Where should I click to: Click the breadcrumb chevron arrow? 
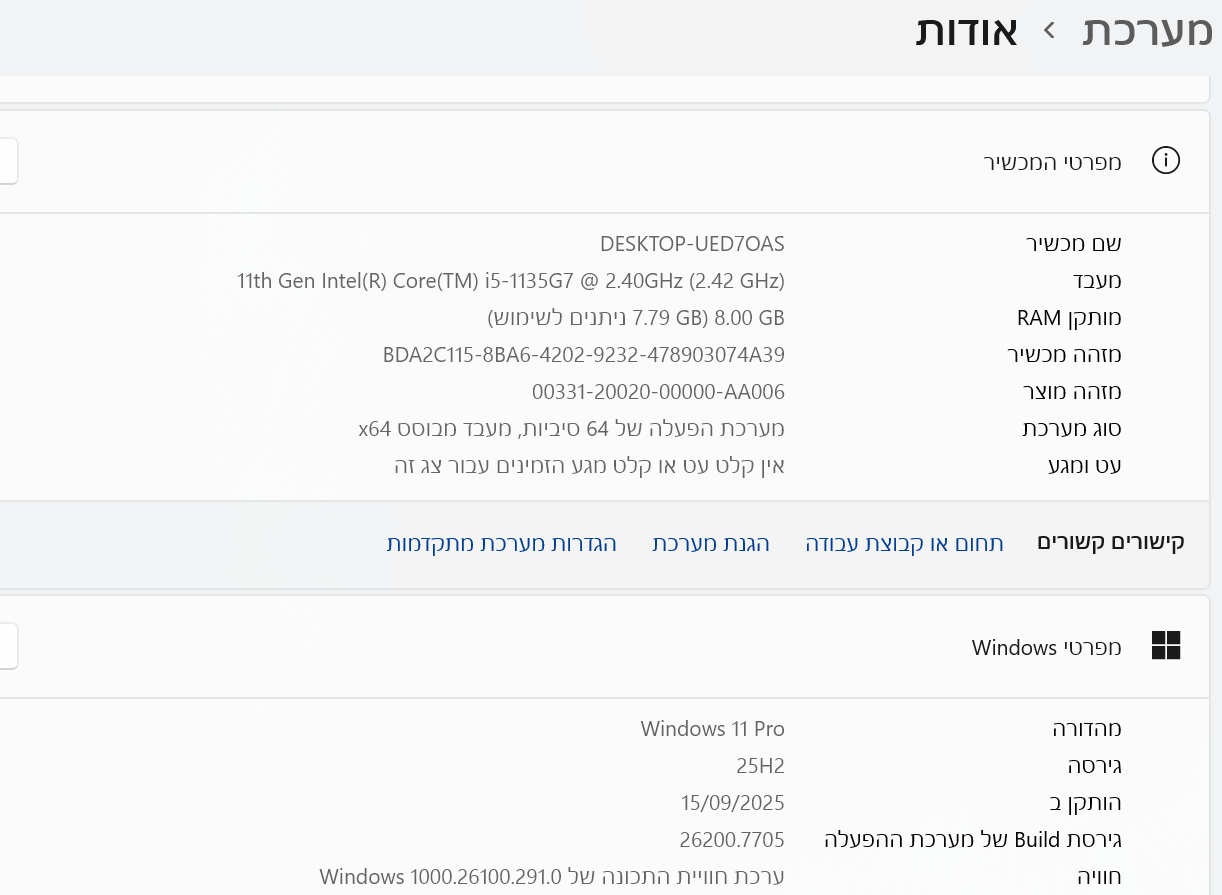point(1050,31)
